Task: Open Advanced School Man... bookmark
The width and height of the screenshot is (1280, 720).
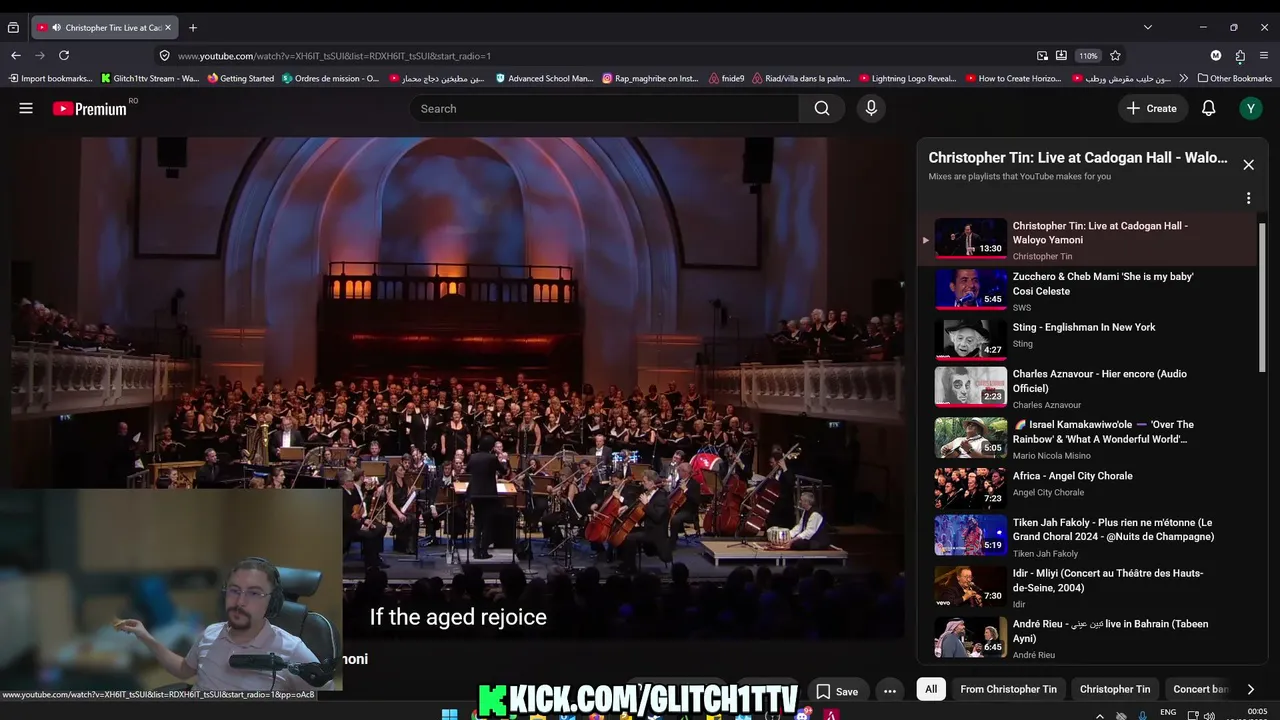Action: (544, 78)
